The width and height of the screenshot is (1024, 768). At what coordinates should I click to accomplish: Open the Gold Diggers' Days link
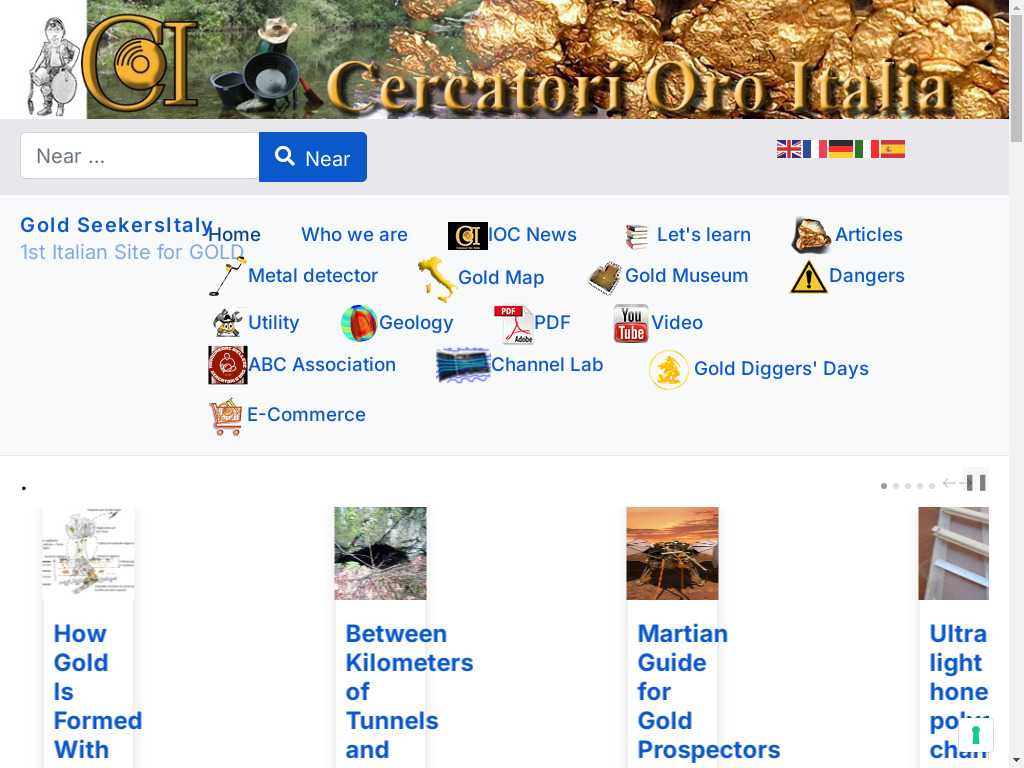(x=781, y=368)
